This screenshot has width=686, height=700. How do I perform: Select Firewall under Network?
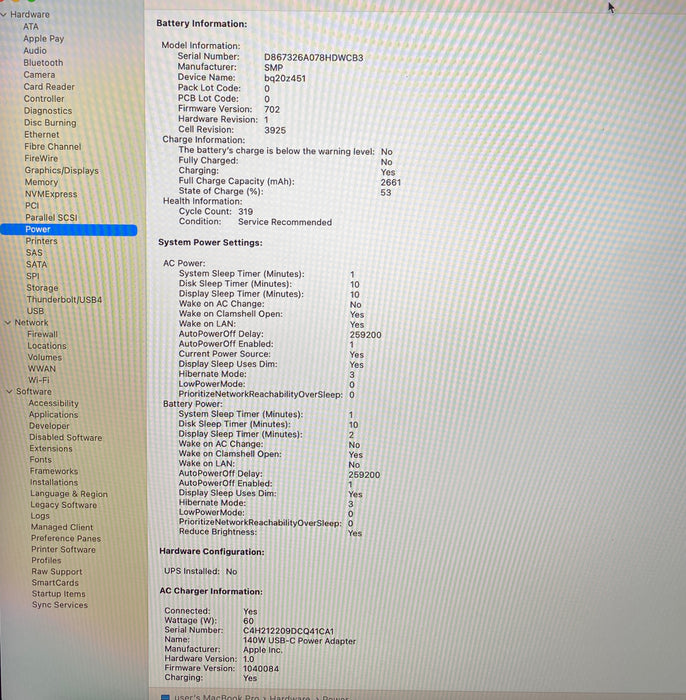pos(42,334)
